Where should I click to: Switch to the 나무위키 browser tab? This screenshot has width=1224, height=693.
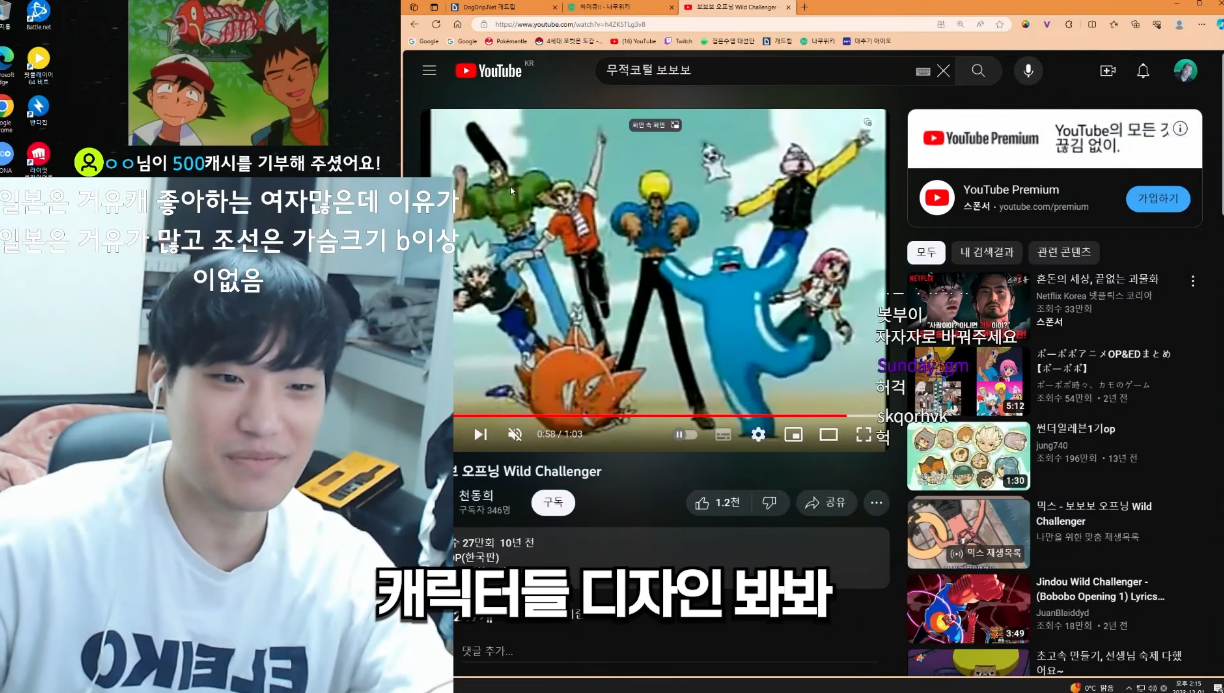[x=618, y=7]
